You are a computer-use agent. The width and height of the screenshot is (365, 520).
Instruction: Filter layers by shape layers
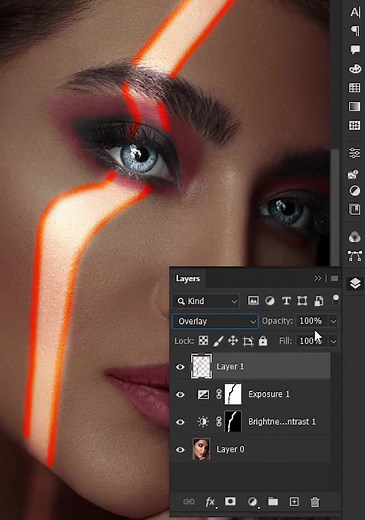[x=302, y=301]
